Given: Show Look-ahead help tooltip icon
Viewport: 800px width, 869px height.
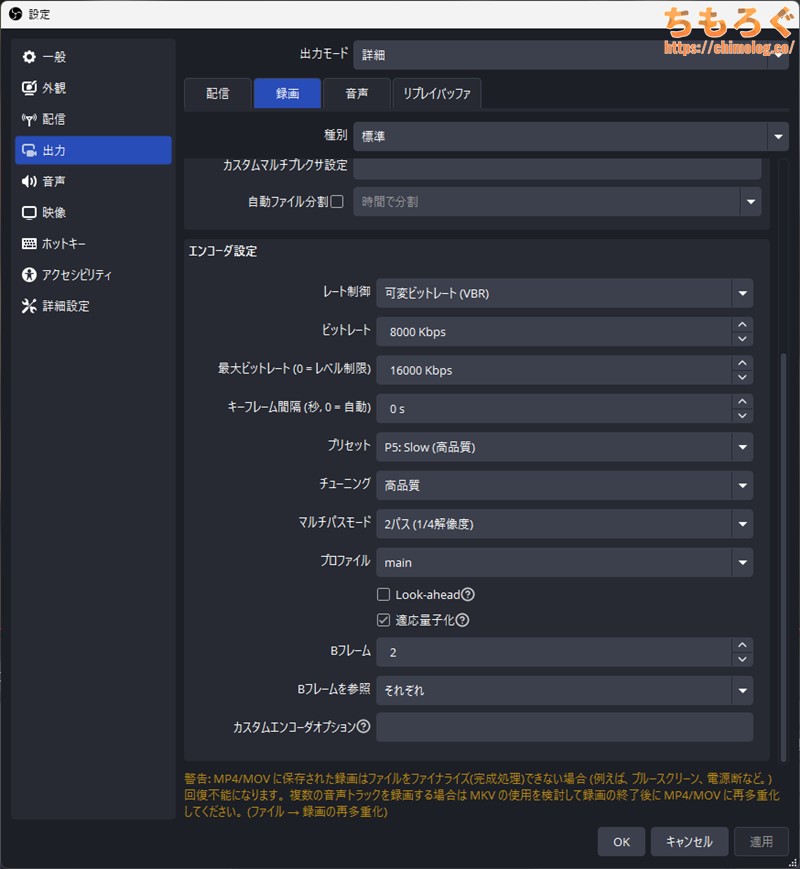Looking at the screenshot, I should tap(468, 595).
